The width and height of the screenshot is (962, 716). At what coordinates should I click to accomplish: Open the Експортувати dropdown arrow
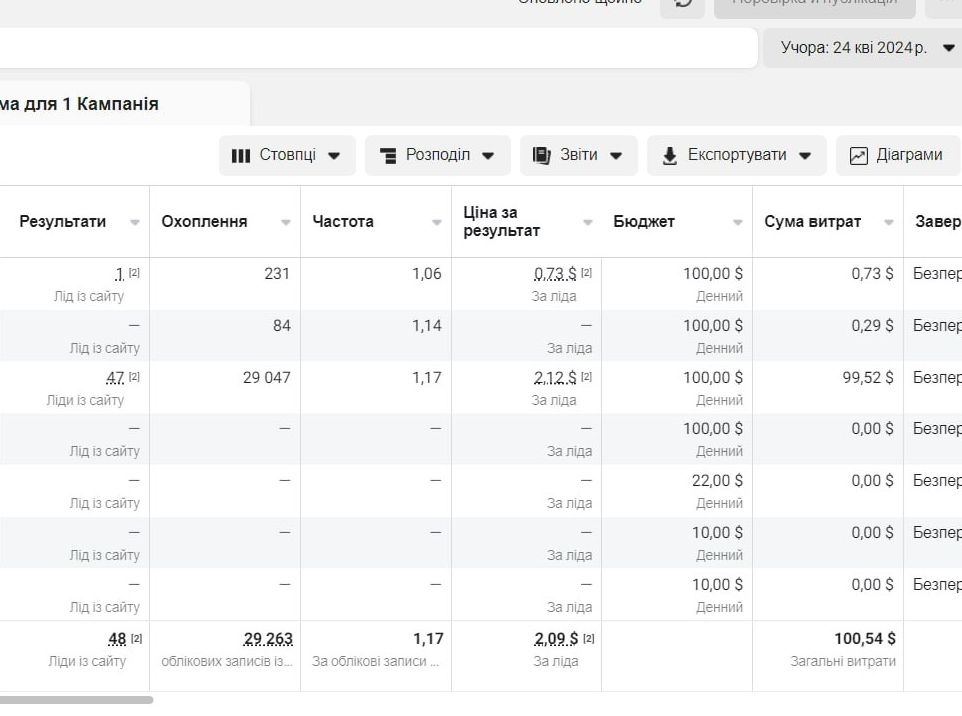pos(804,156)
